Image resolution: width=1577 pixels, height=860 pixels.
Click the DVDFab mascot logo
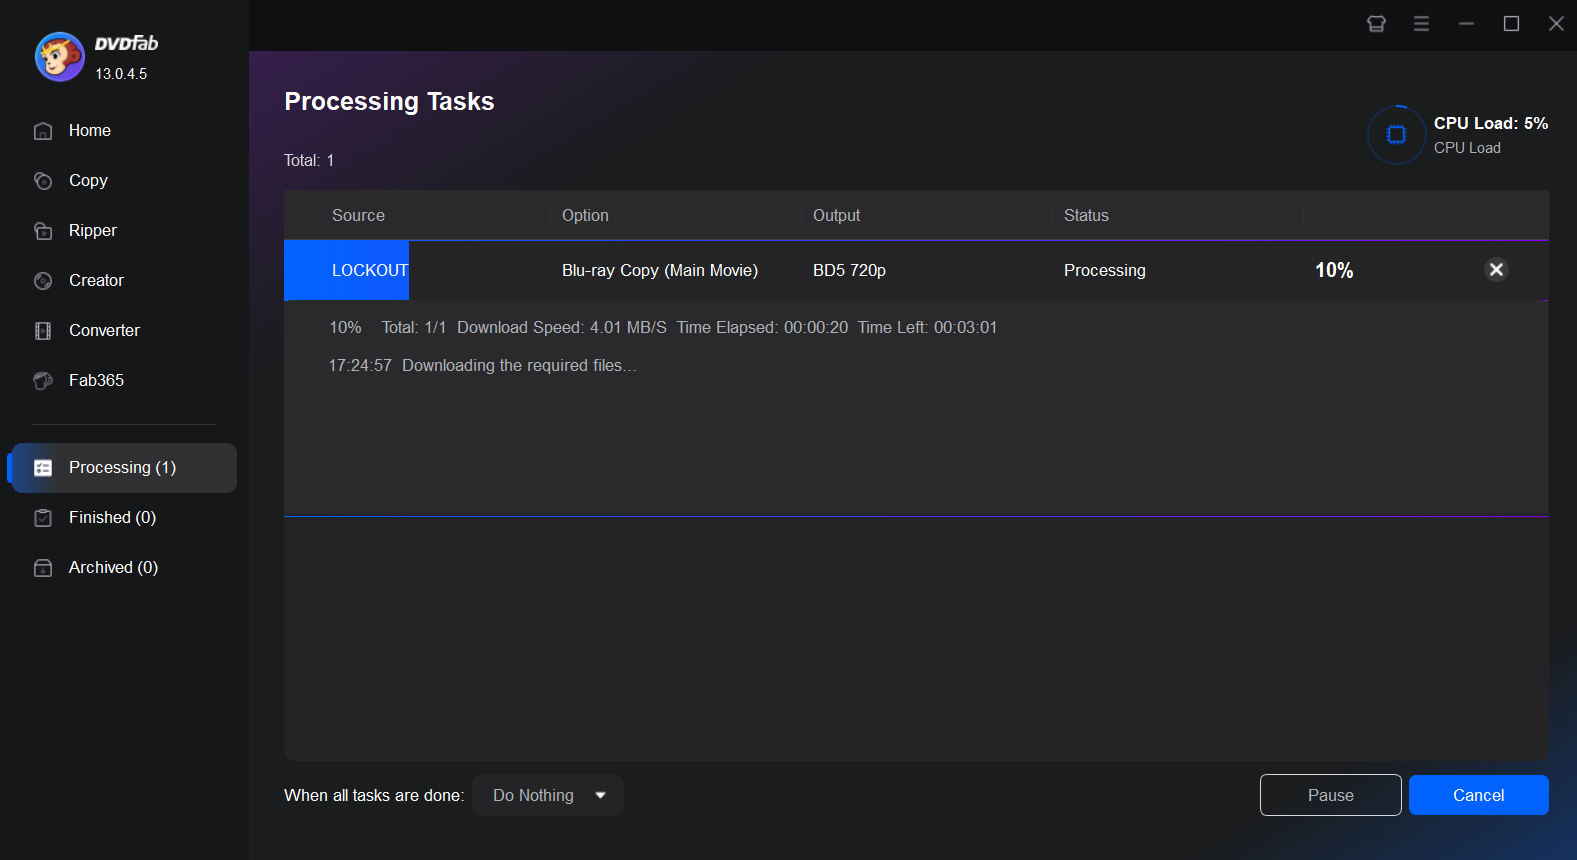[60, 57]
